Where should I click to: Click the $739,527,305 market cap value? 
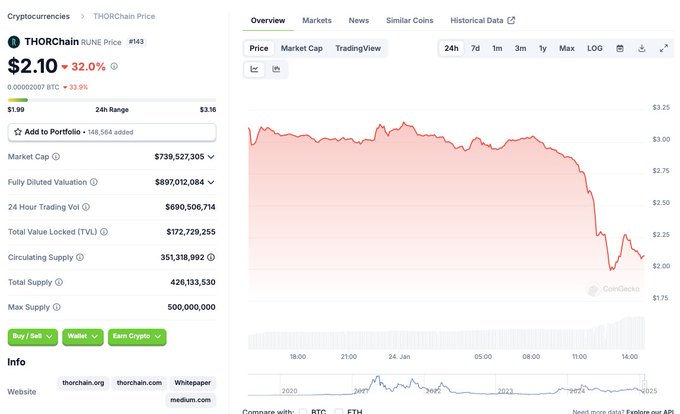click(x=179, y=156)
